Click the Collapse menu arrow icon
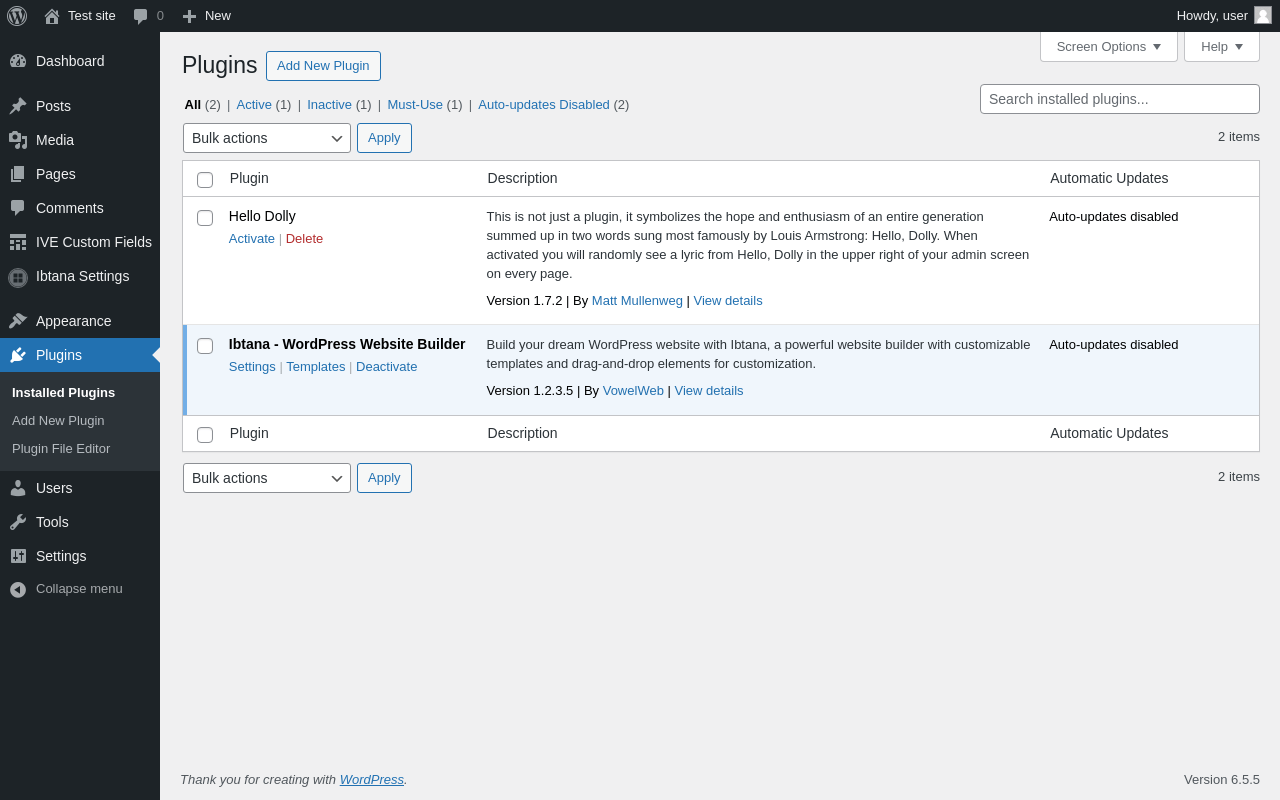 [x=18, y=589]
